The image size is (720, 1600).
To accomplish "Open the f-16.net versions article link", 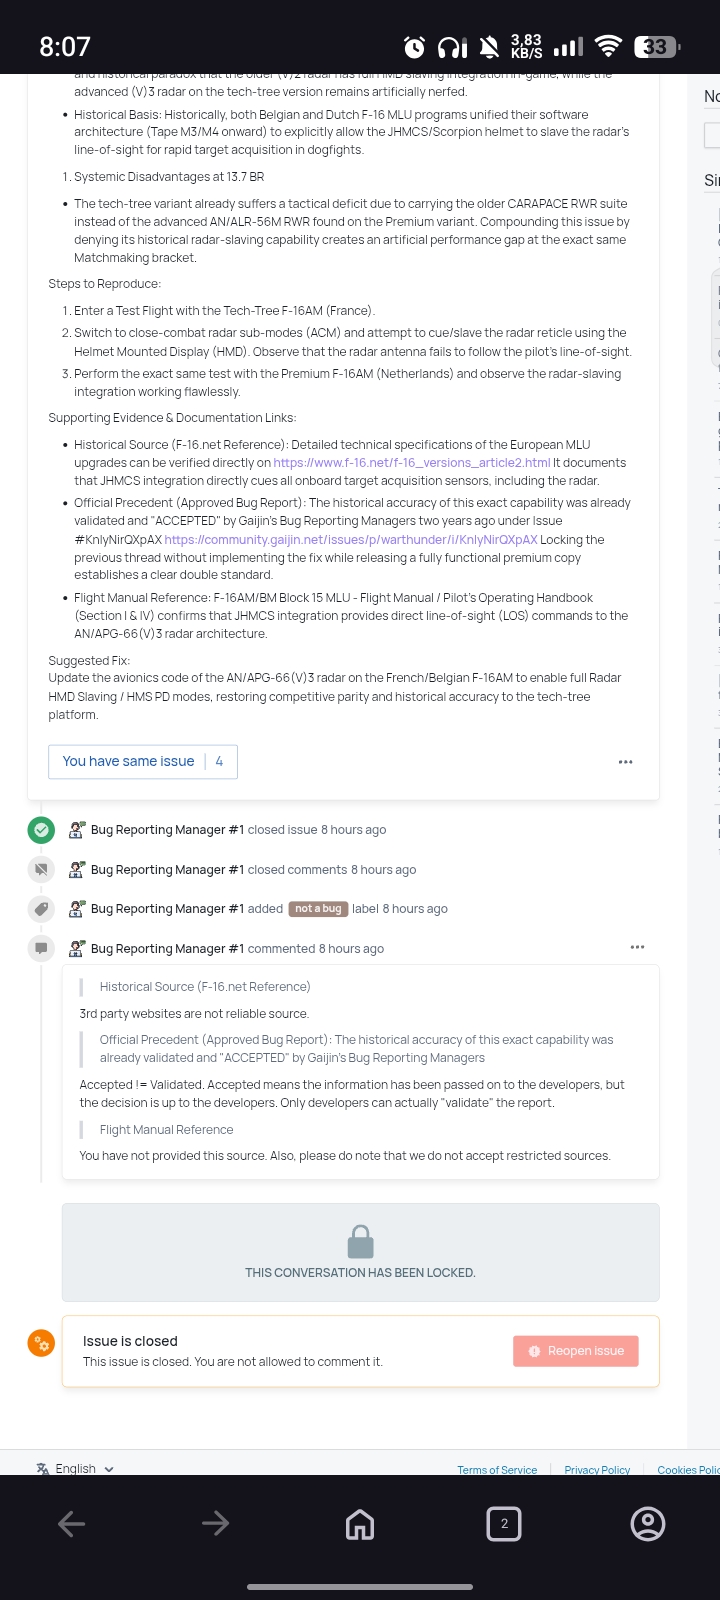I will coord(412,463).
